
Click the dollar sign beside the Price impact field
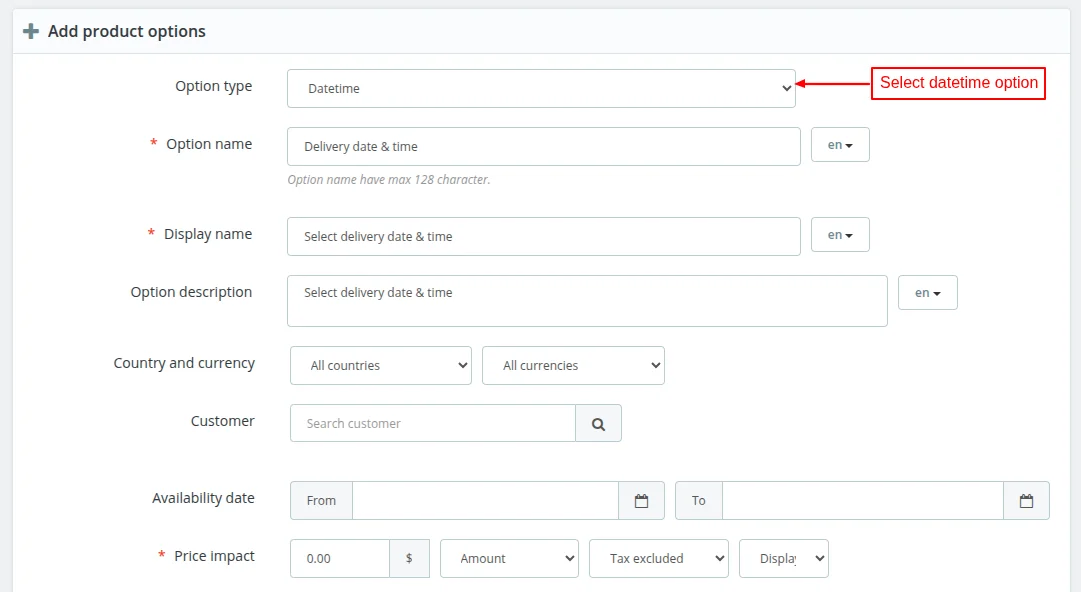click(x=411, y=558)
